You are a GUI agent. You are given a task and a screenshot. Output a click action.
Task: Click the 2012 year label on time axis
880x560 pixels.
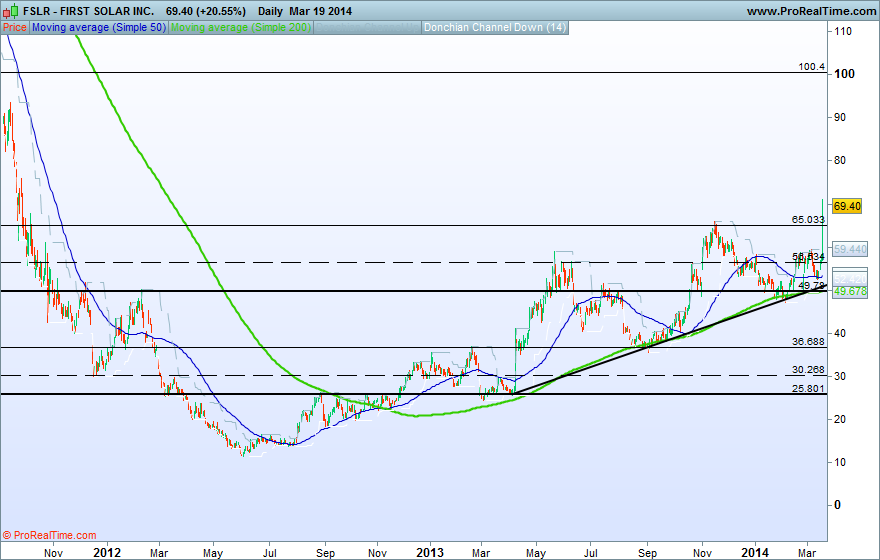[x=106, y=553]
